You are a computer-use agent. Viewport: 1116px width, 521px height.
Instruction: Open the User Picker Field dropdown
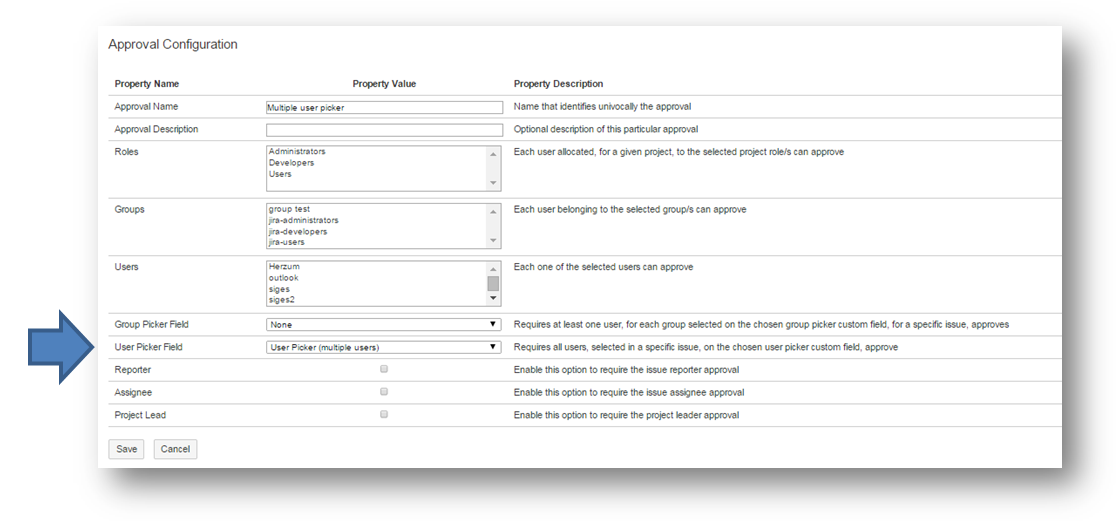[x=384, y=347]
